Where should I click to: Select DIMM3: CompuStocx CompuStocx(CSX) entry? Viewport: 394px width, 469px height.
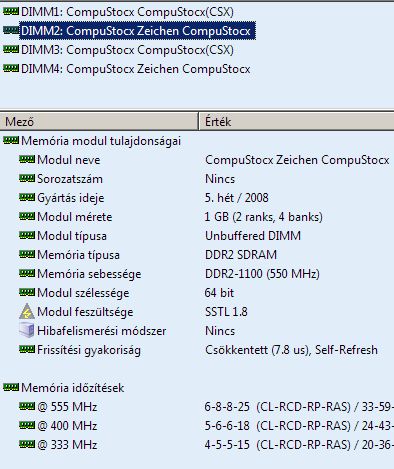[x=127, y=50]
